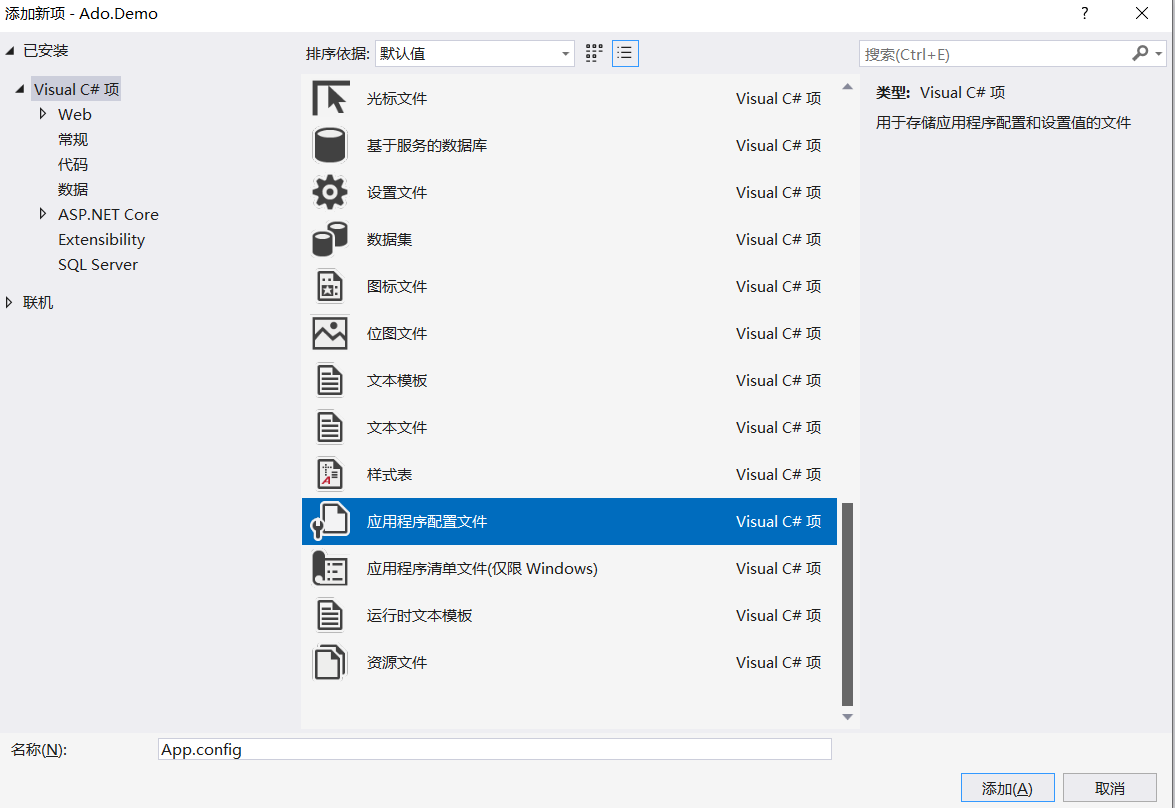Switch to the list view mode
Screen dimensions: 1175x808
625,53
